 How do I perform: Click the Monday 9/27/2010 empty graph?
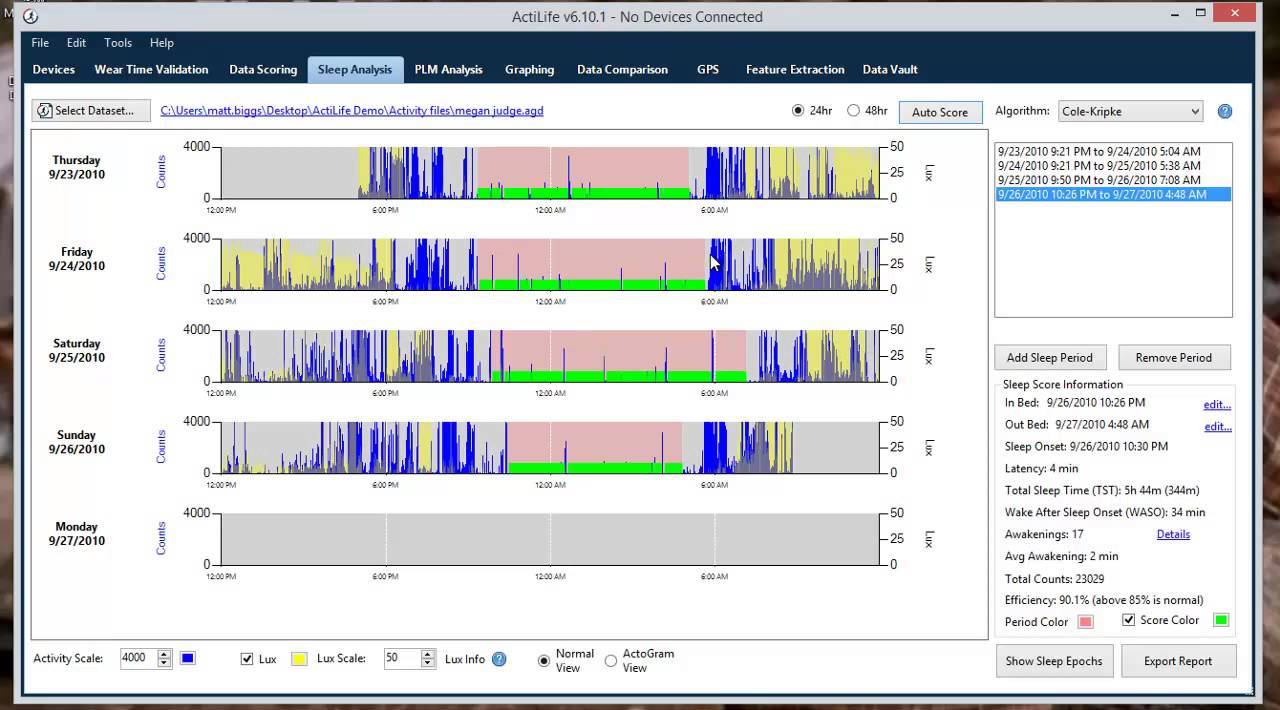click(x=549, y=538)
